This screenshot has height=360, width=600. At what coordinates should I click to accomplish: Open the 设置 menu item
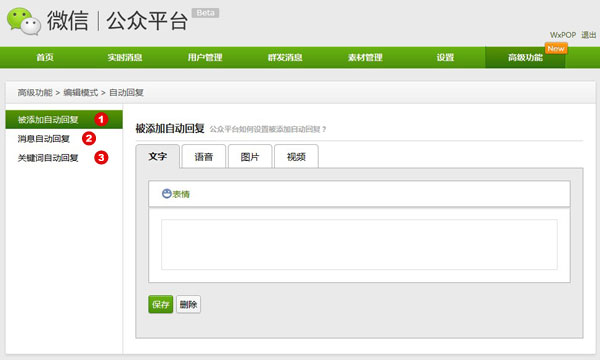click(445, 57)
